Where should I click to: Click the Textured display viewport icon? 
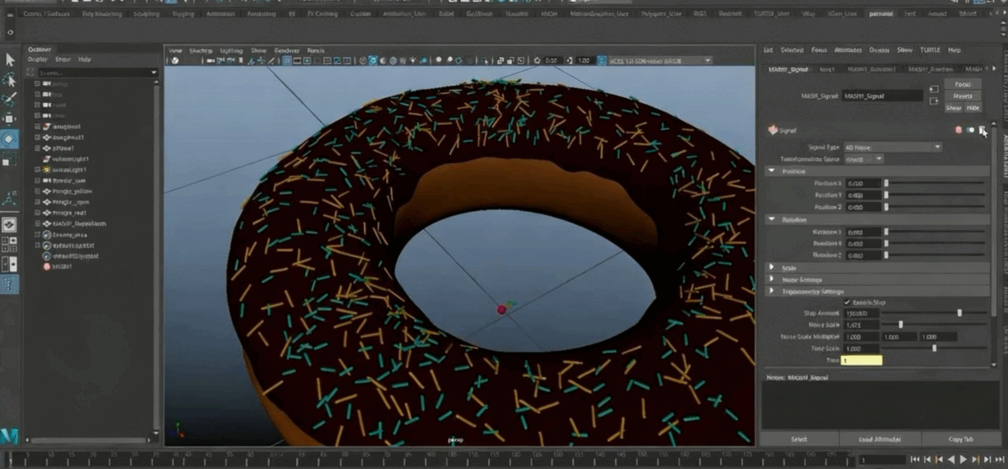click(402, 60)
